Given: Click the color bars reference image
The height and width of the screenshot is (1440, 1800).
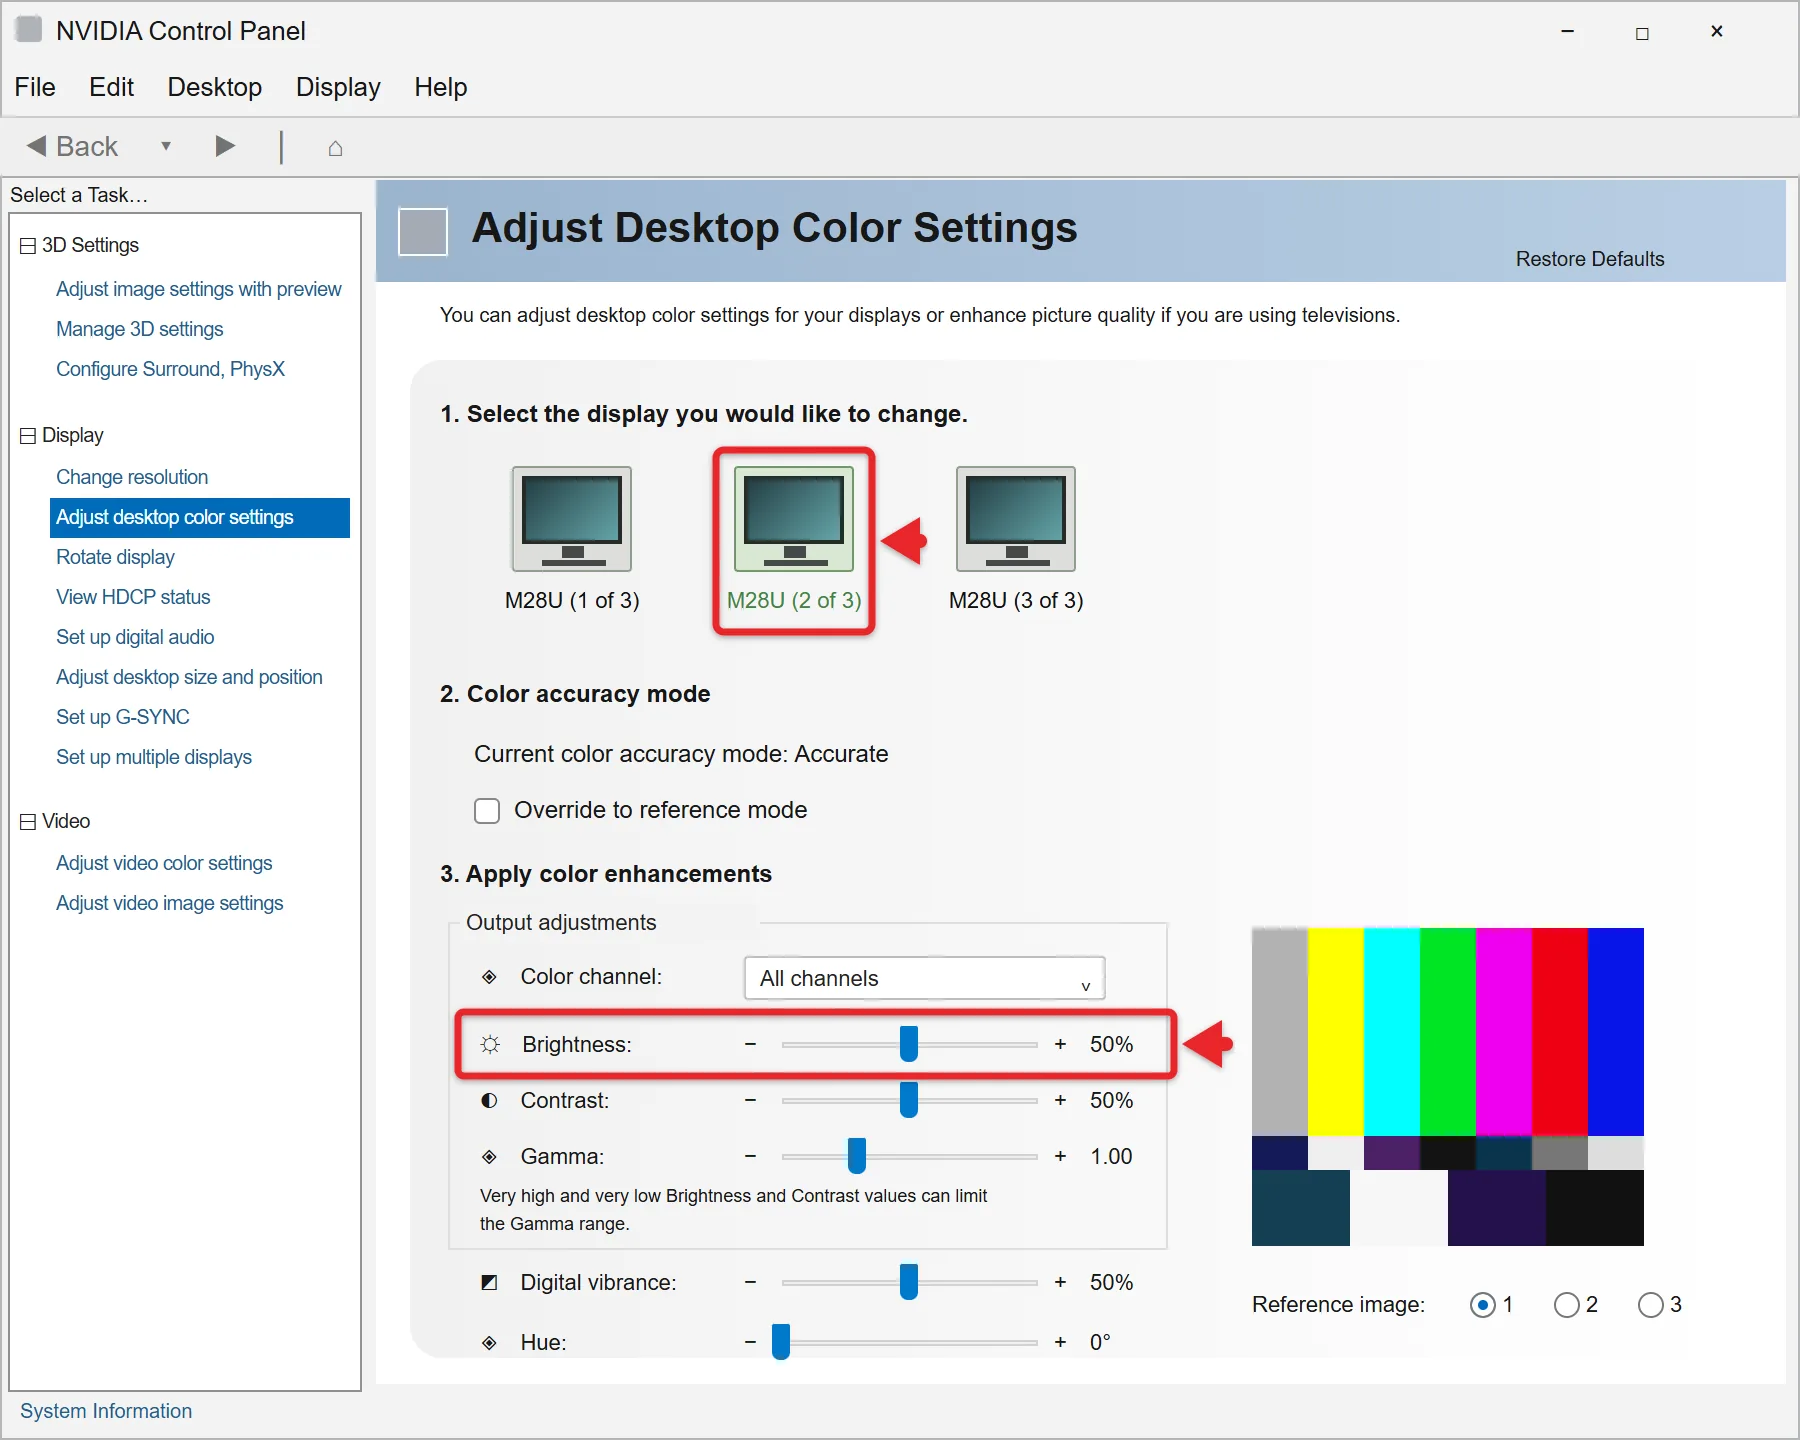Looking at the screenshot, I should click(1448, 1087).
